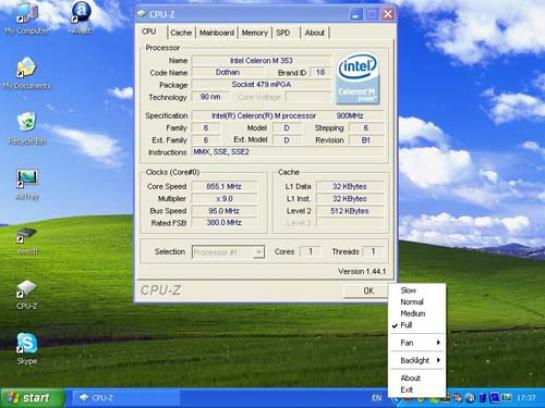
Task: Click the Name field Intel Celeron M 353
Action: point(261,60)
